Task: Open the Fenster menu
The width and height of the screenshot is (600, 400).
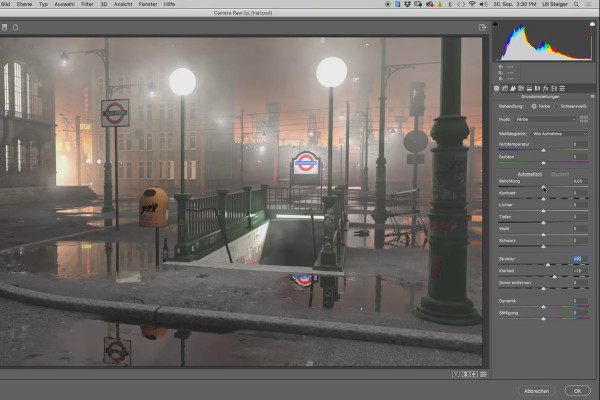Action: click(148, 4)
